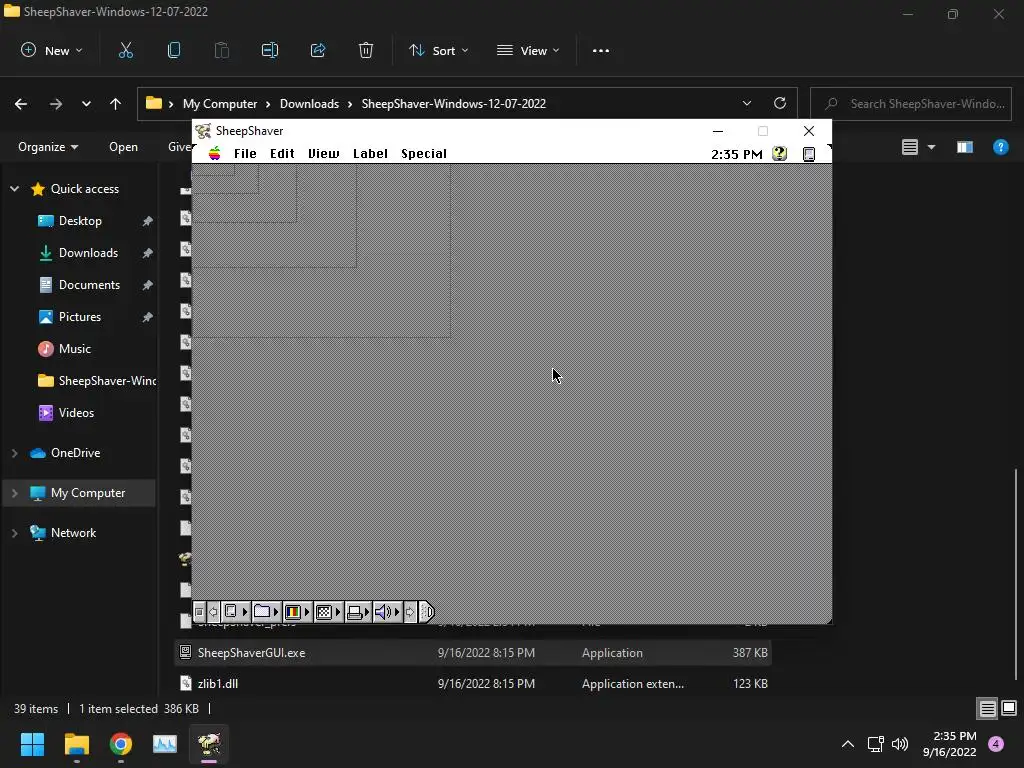Open the Windows Start menu
The height and width of the screenshot is (768, 1024).
click(32, 744)
